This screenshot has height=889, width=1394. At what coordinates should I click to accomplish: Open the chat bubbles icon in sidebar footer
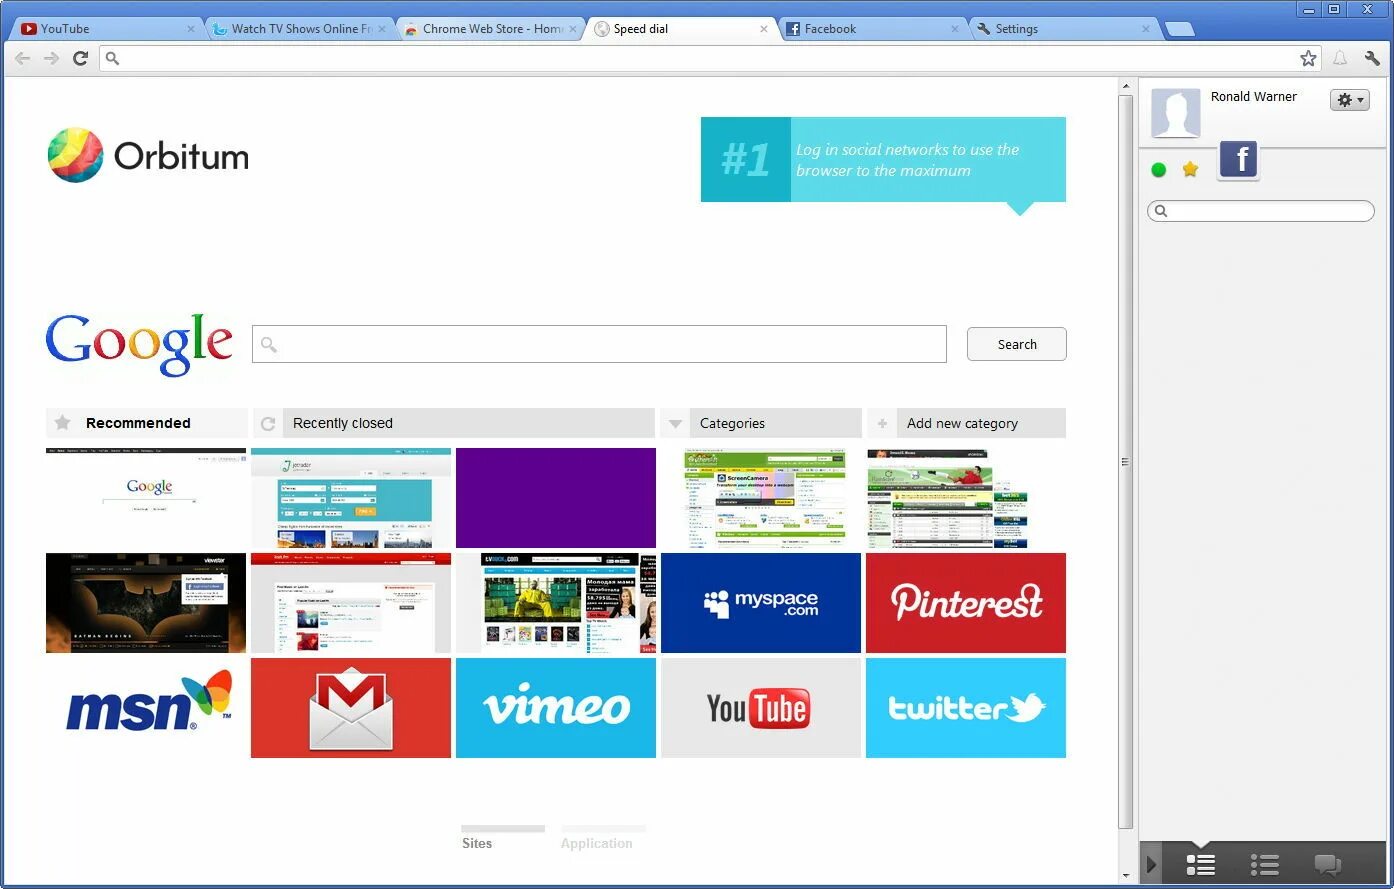tap(1327, 864)
